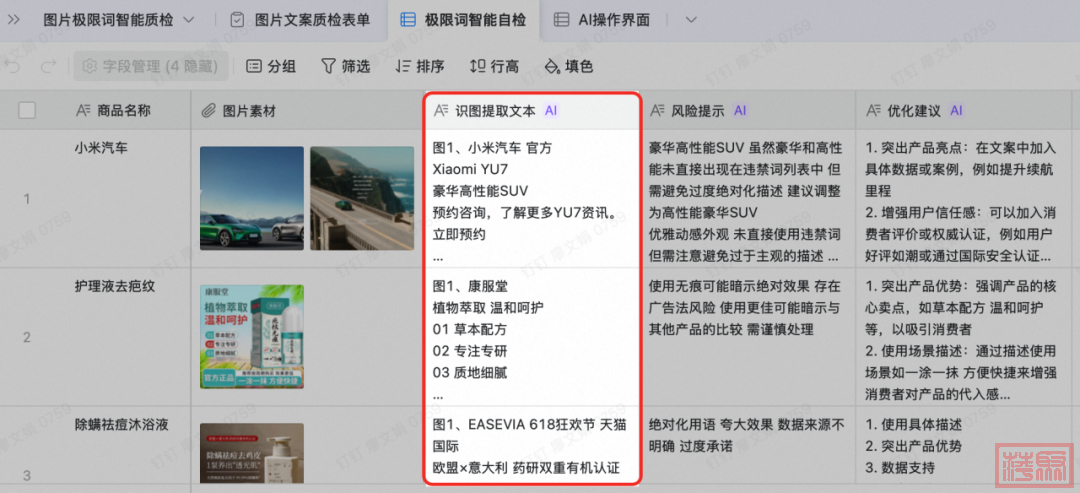The width and height of the screenshot is (1080, 493).
Task: Open the coastal bridge car image thumbnail
Action: 361,198
